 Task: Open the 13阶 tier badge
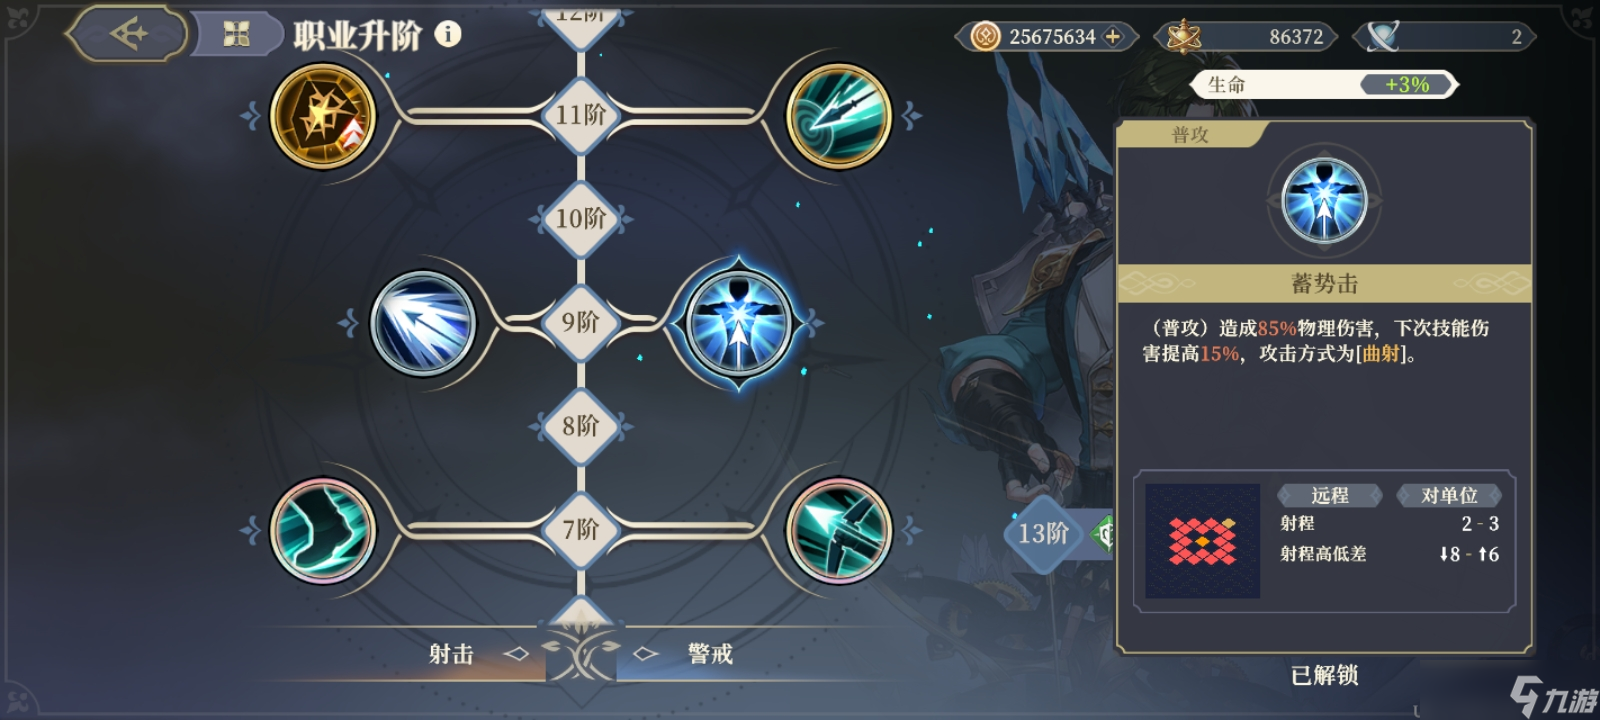[x=1044, y=533]
